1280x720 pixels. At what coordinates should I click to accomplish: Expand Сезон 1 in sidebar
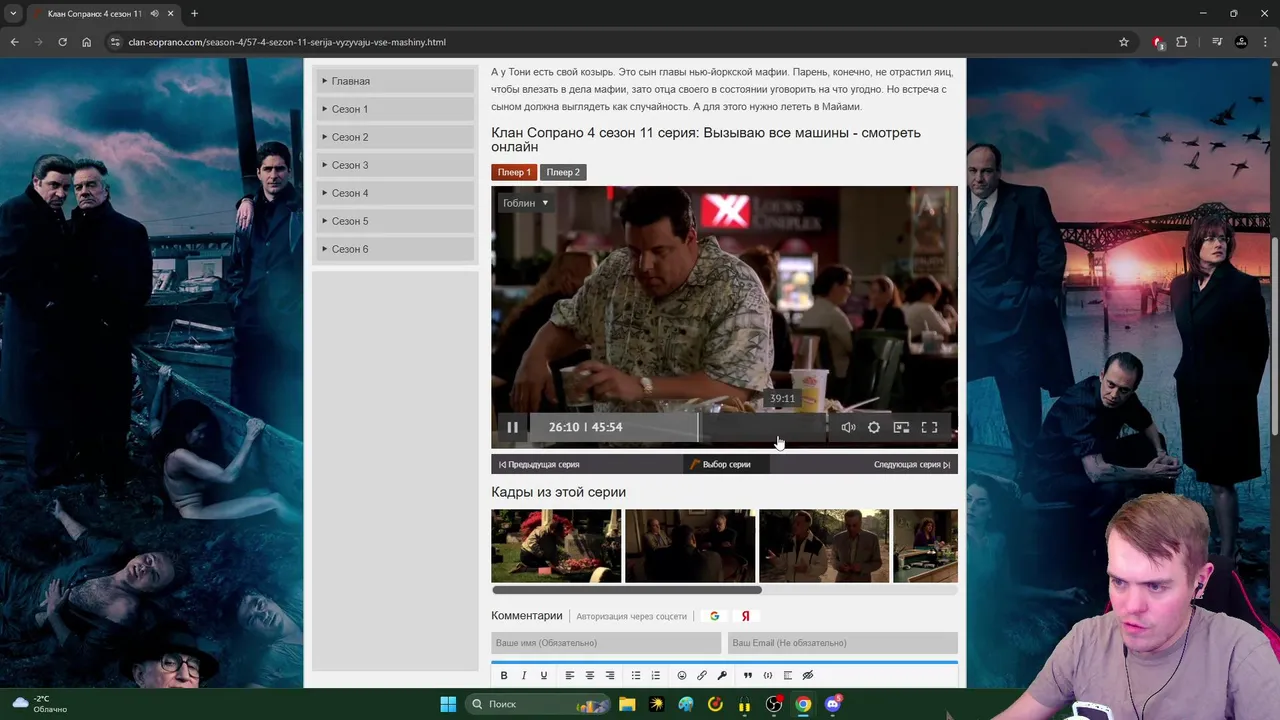click(x=395, y=109)
